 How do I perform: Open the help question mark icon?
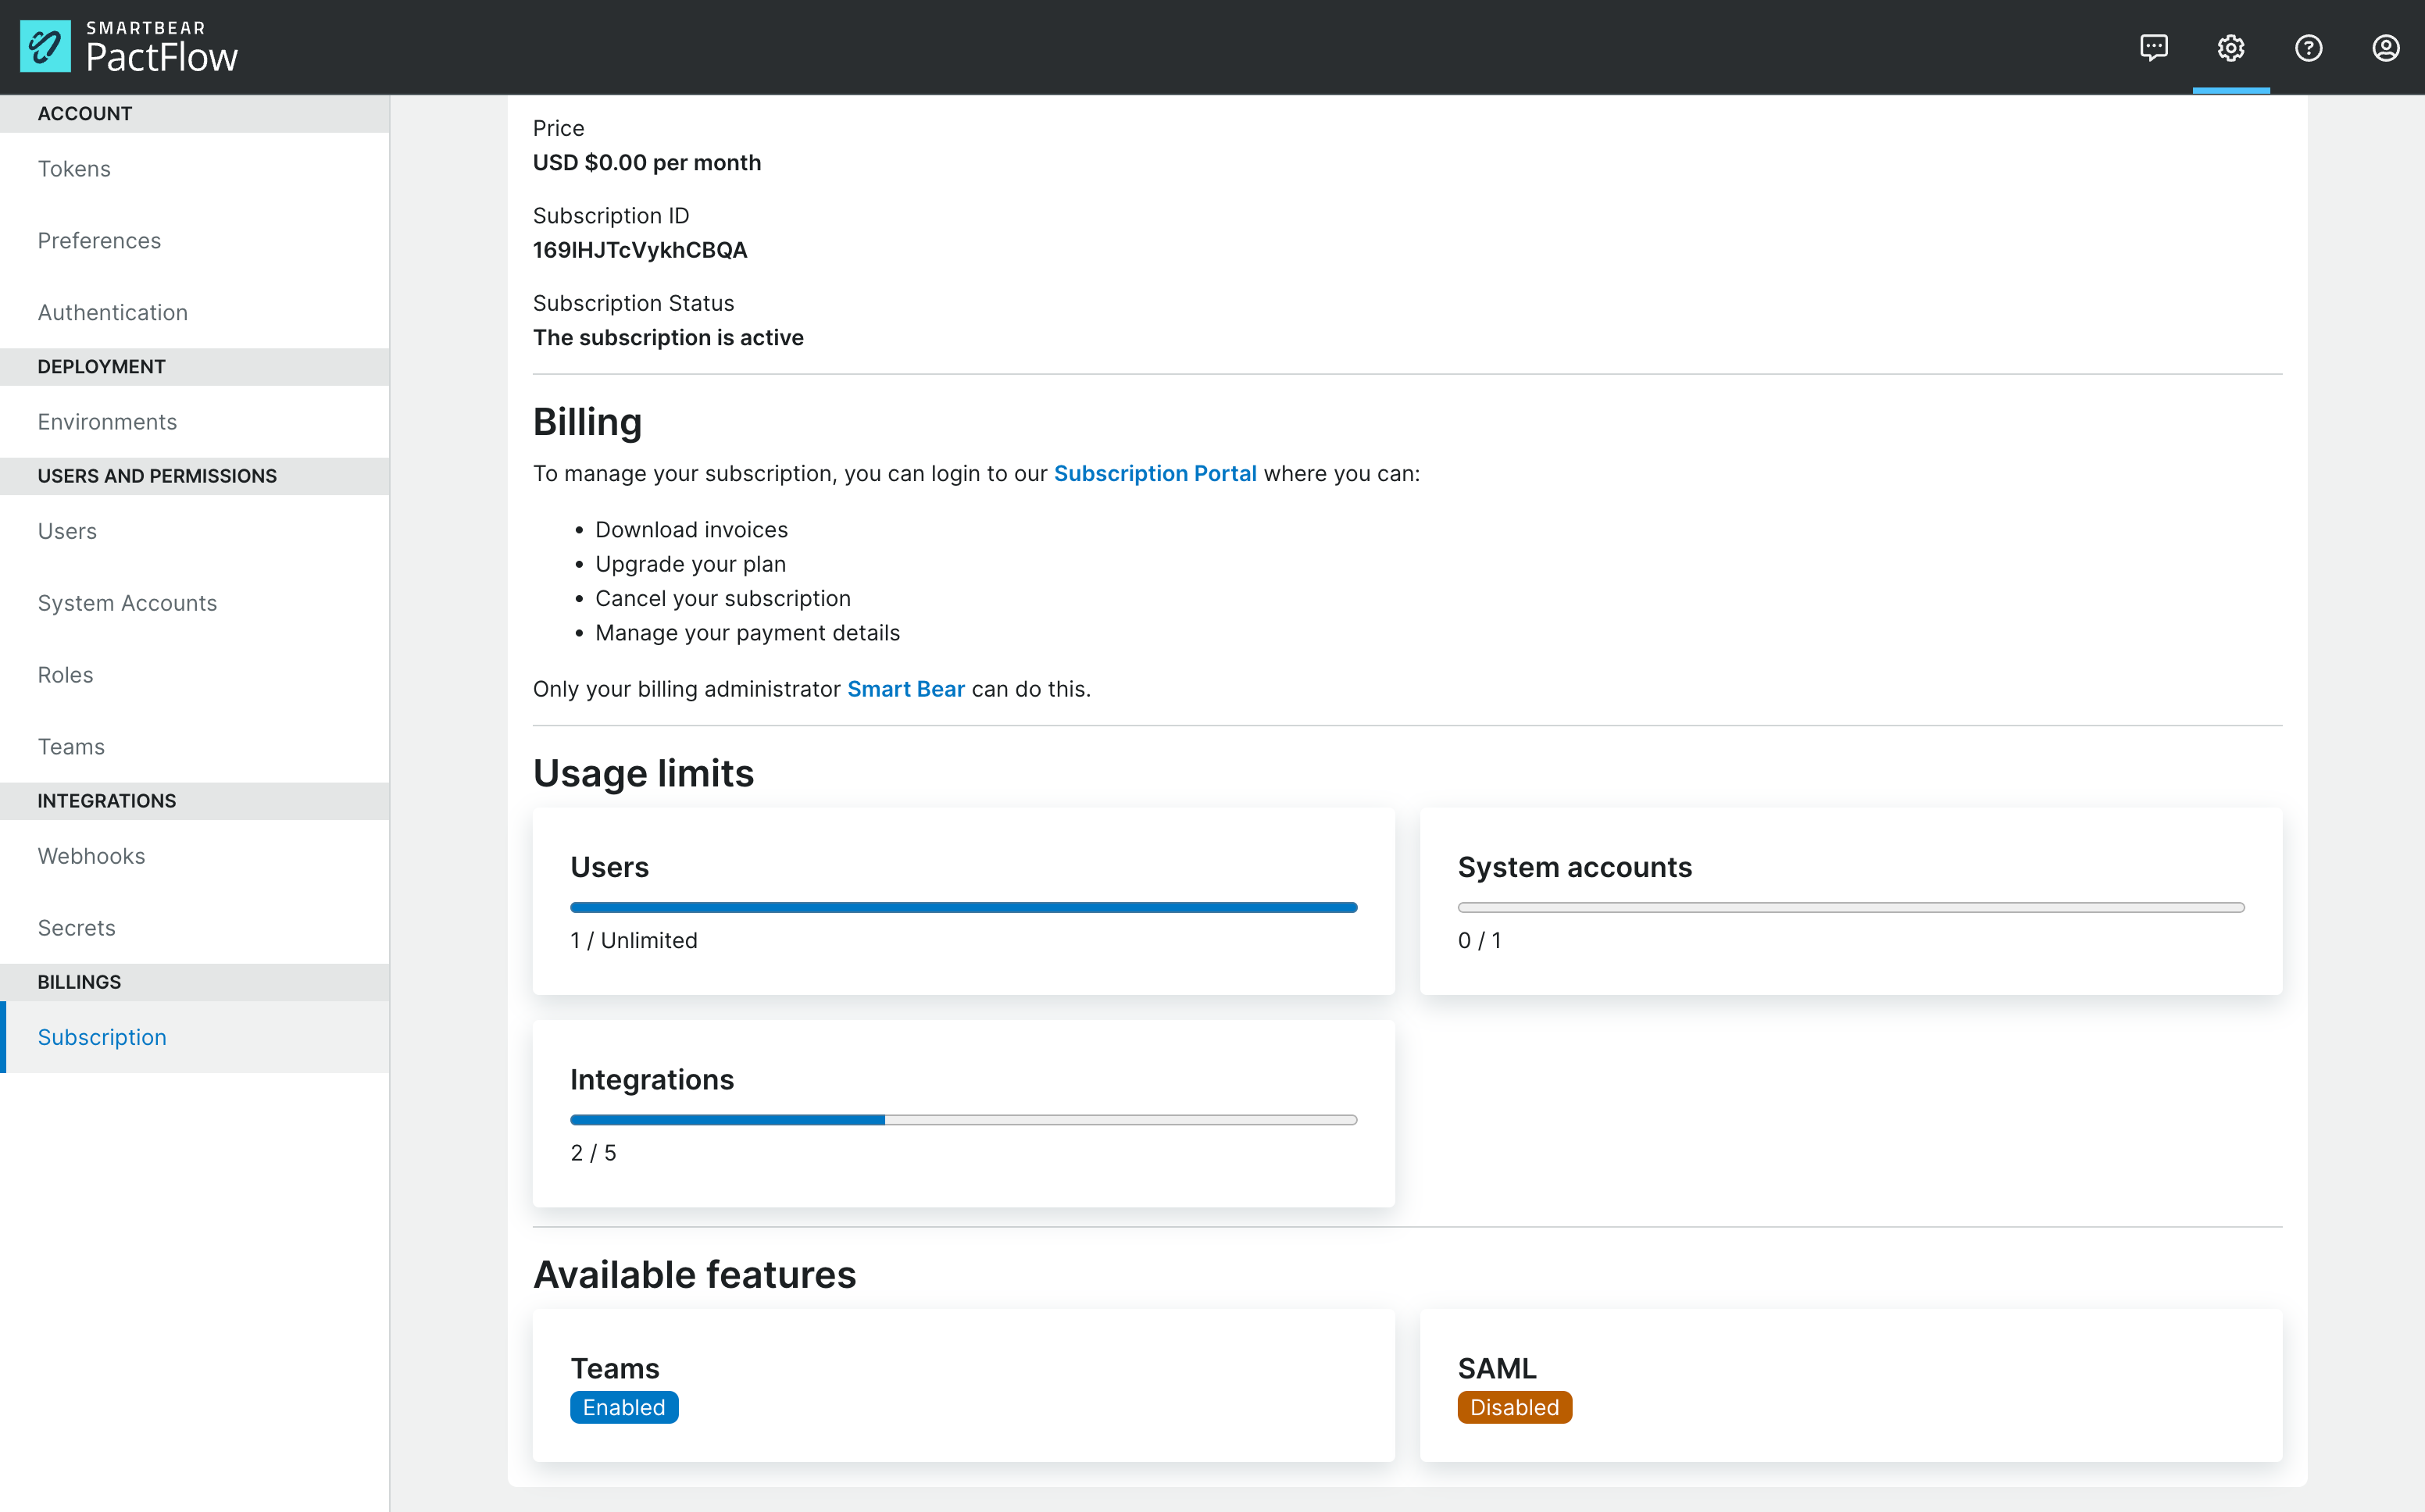(2308, 47)
